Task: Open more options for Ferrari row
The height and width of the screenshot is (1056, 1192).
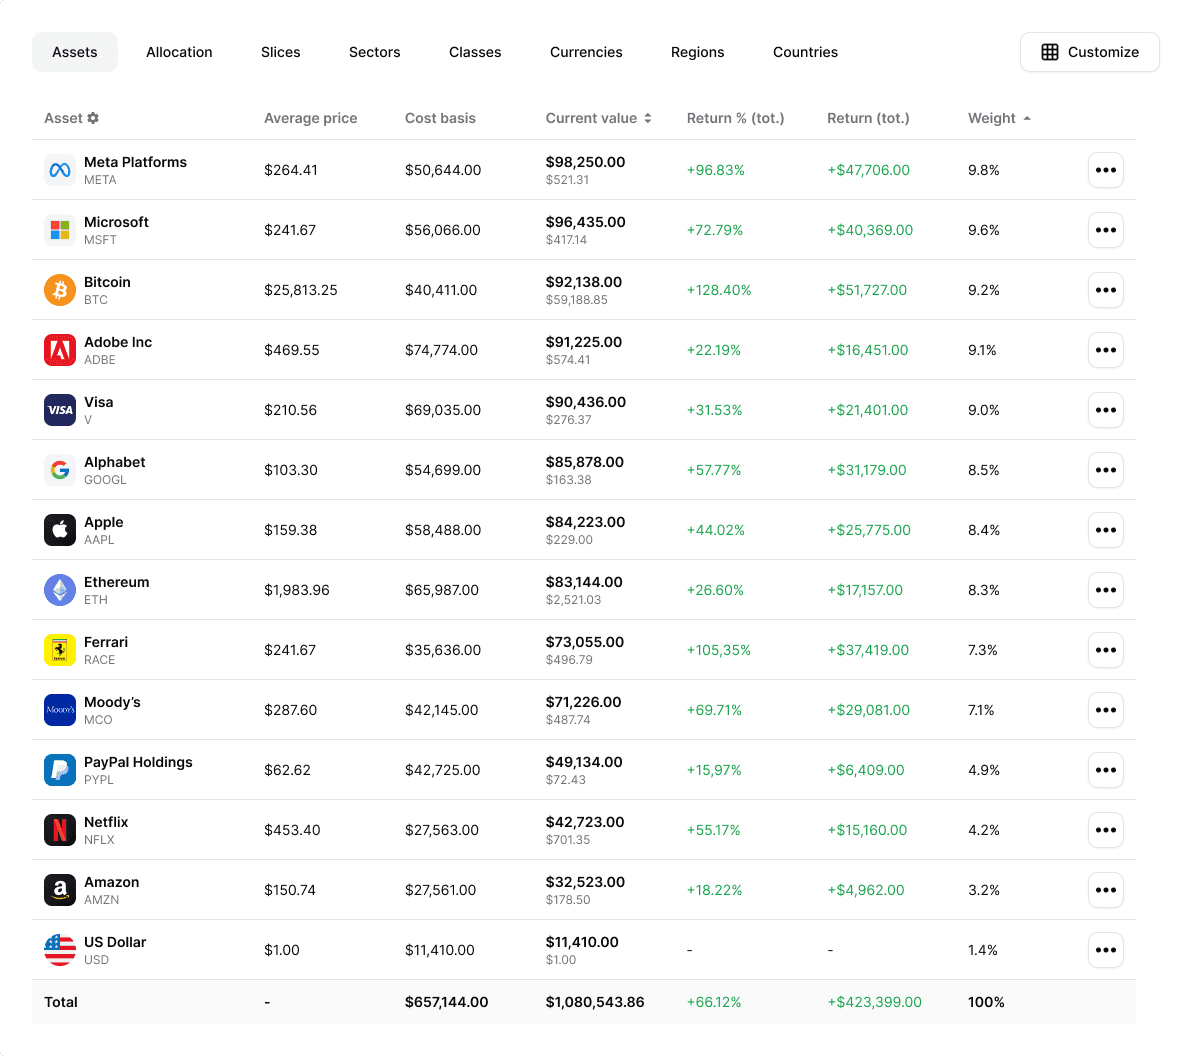Action: 1106,651
